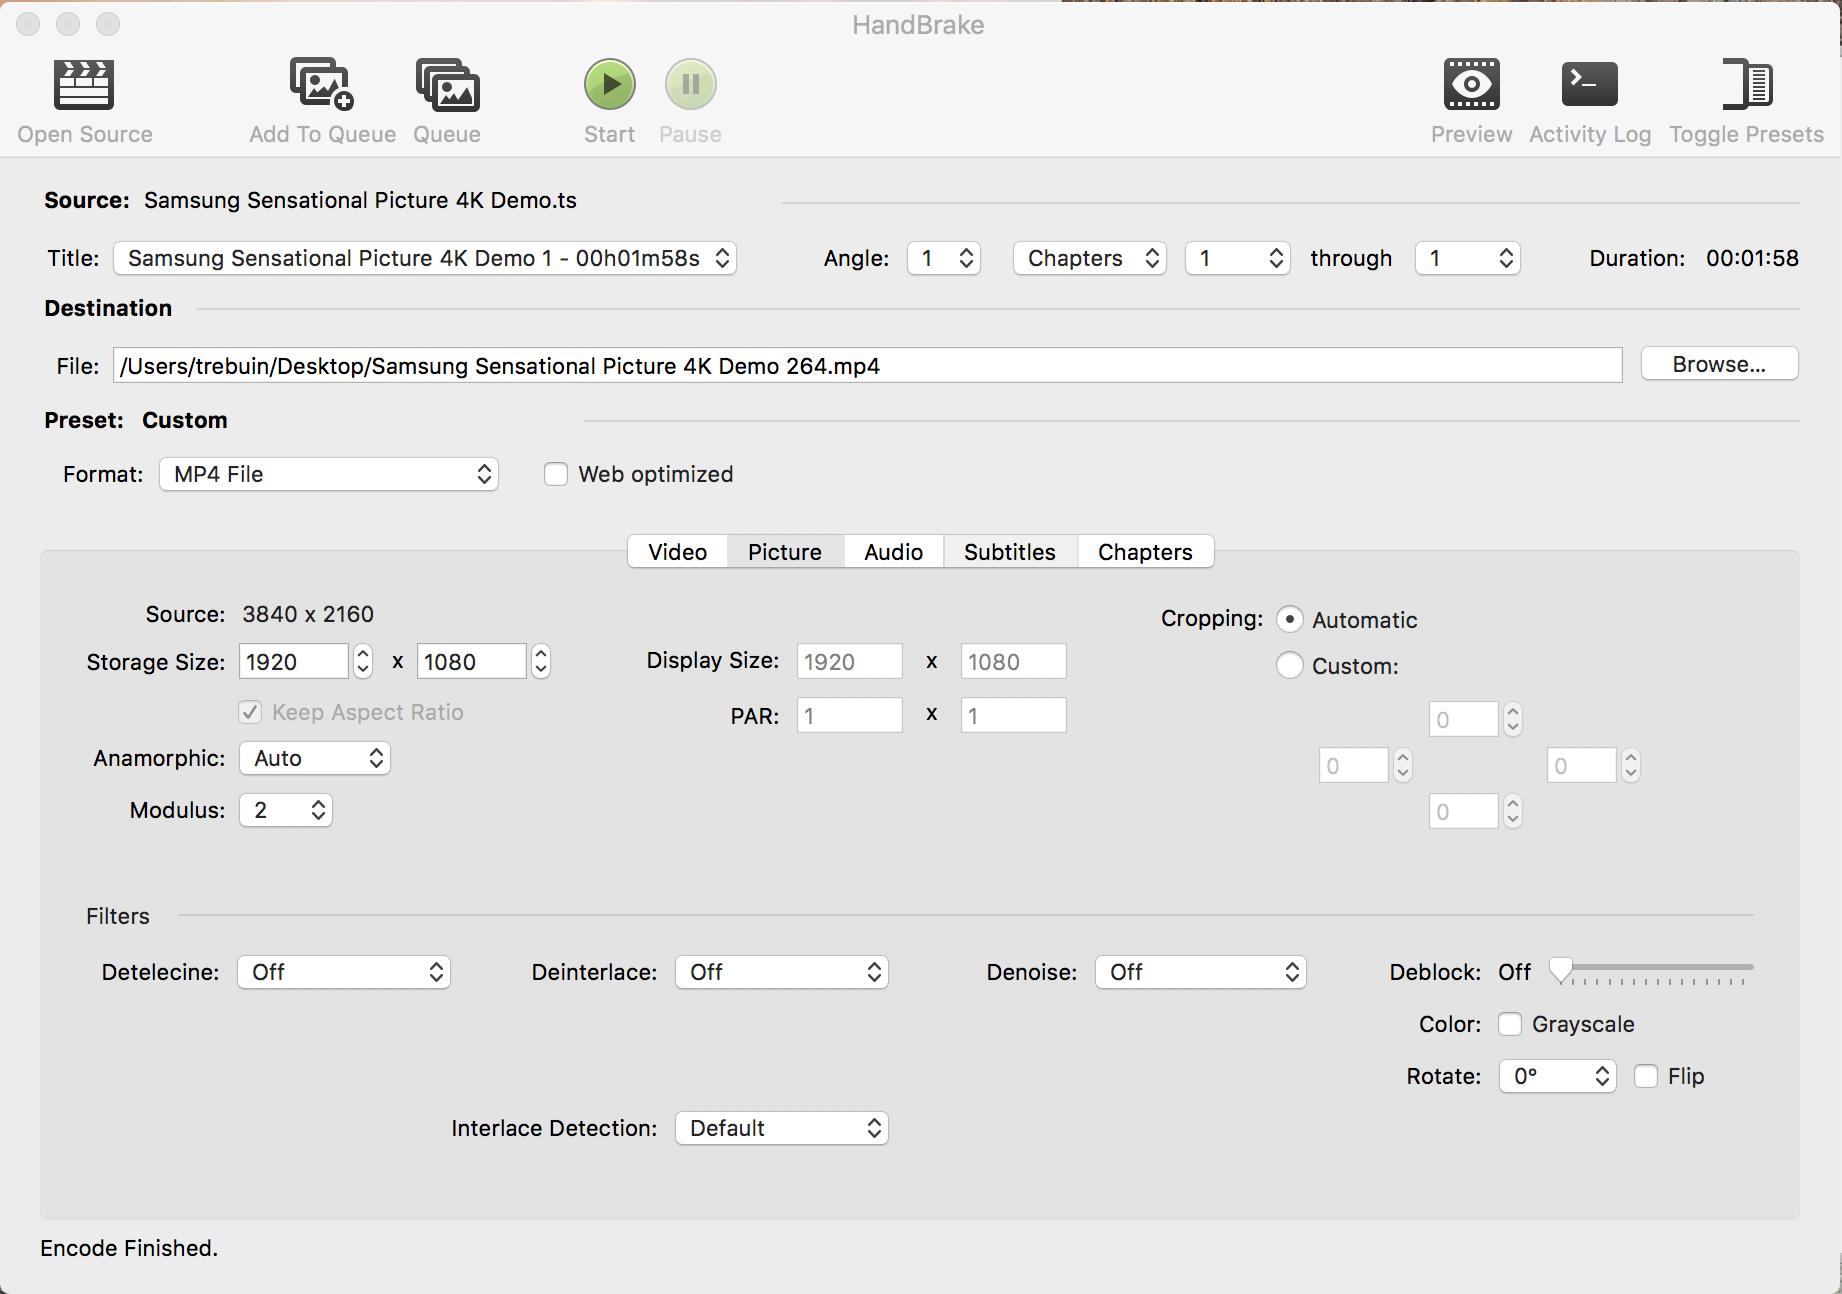The height and width of the screenshot is (1294, 1842).
Task: Open the Anamorphic Auto dropdown
Action: pos(315,758)
